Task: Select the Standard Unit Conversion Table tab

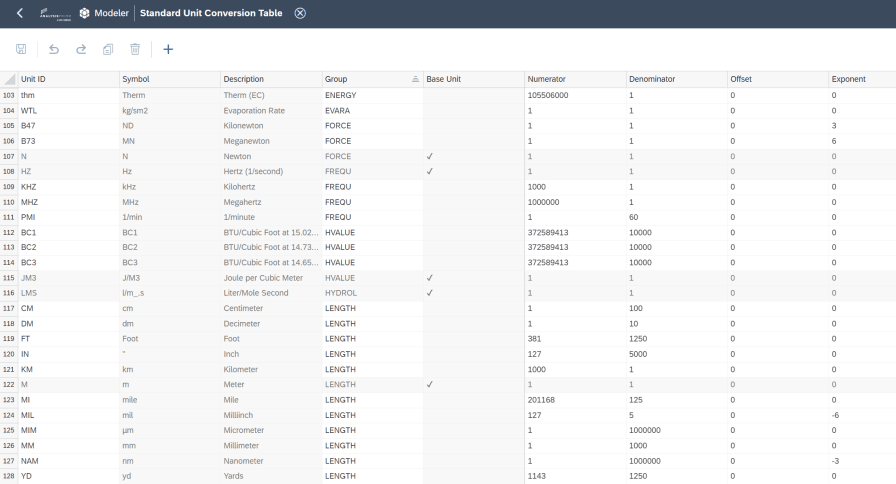Action: [211, 13]
